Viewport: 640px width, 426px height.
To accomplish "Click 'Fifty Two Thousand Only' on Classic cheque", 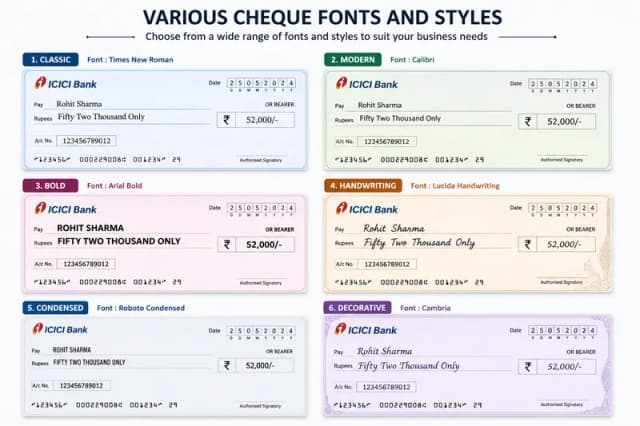I will [101, 117].
